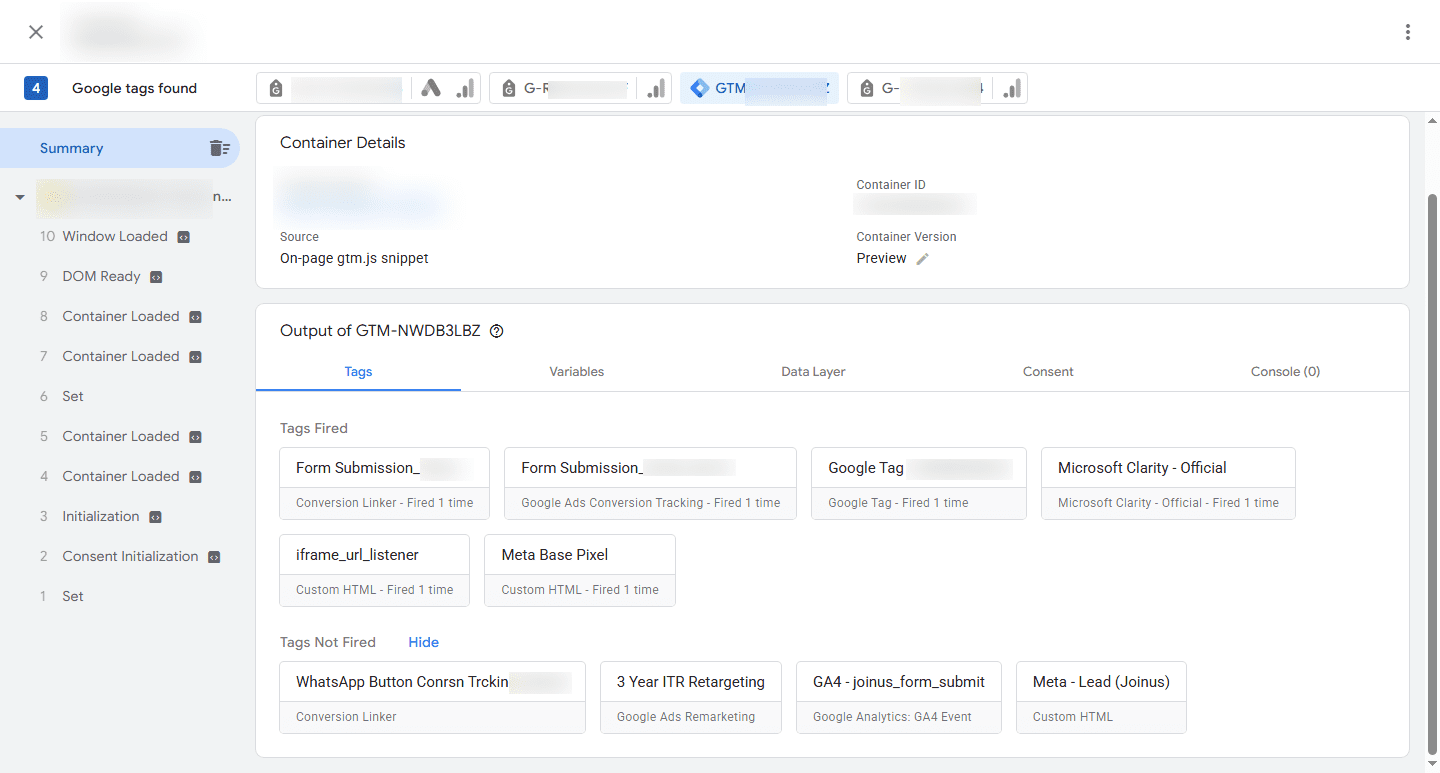Select the Initialization event in sidebar
Screen dimensions: 1440x773
[100, 516]
